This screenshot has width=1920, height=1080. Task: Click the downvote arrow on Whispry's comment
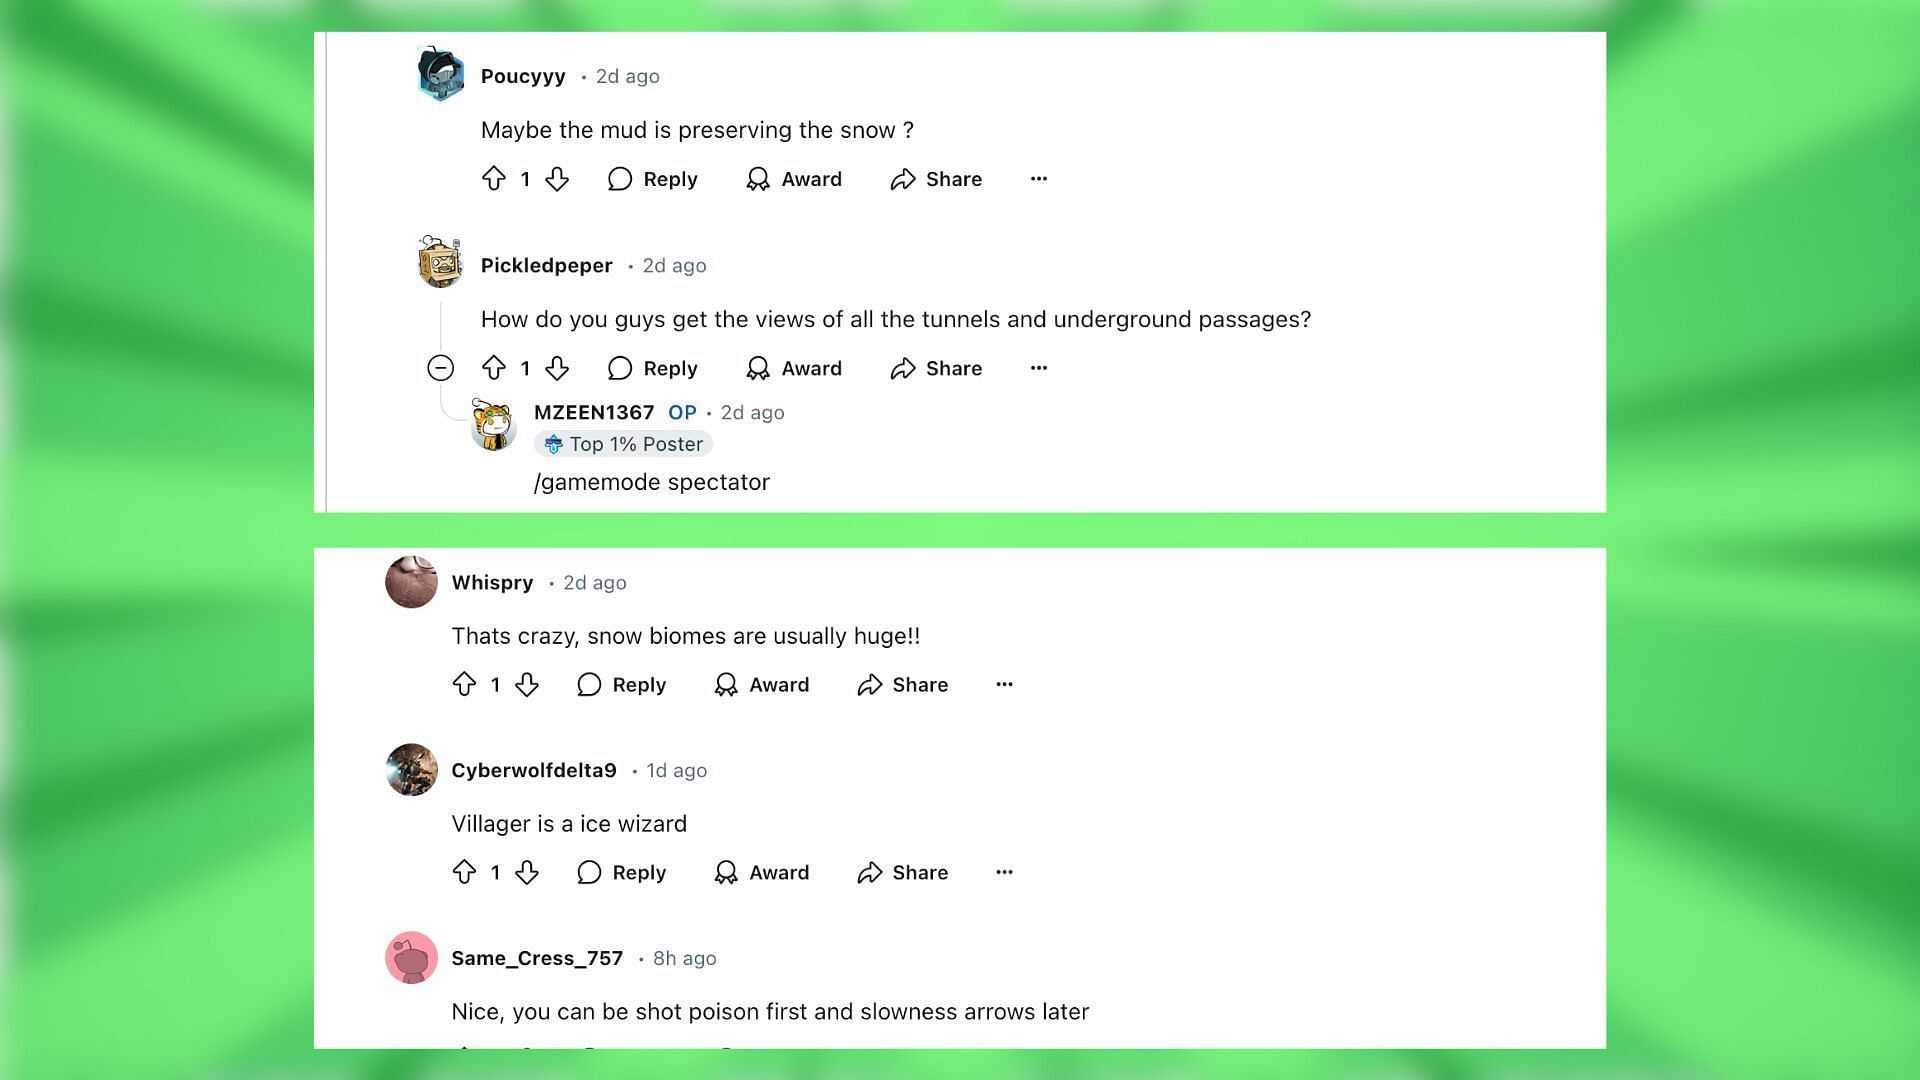526,684
